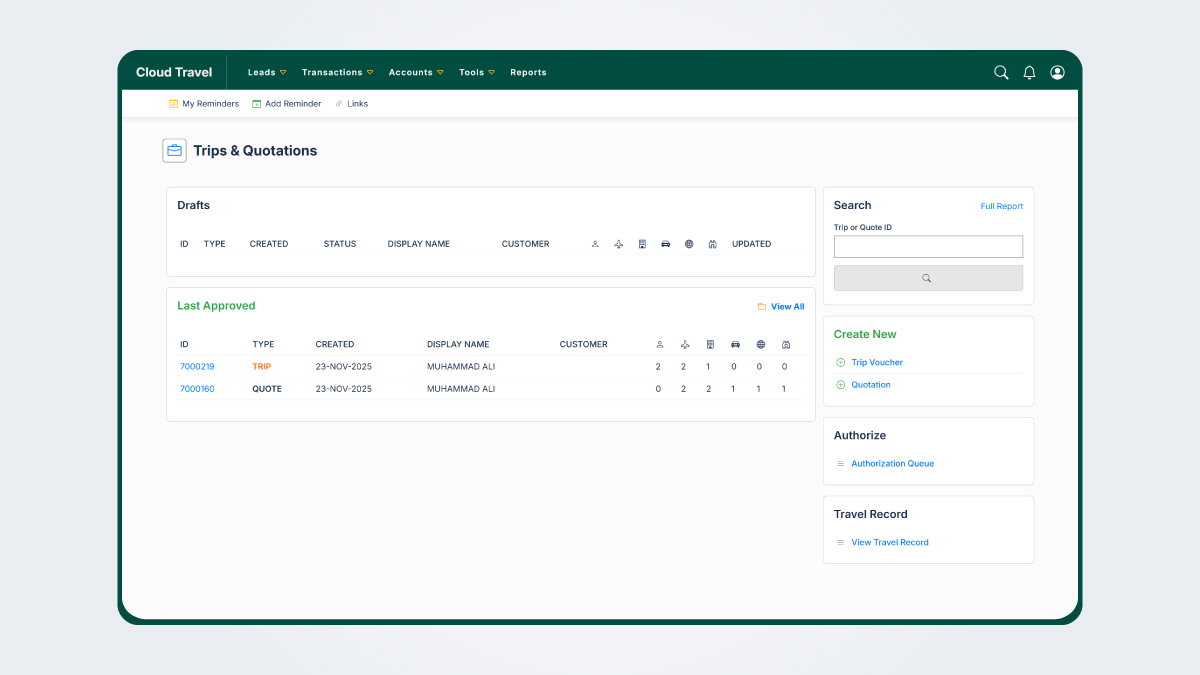Click the My Reminders calendar icon
This screenshot has width=1200, height=675.
pos(174,104)
